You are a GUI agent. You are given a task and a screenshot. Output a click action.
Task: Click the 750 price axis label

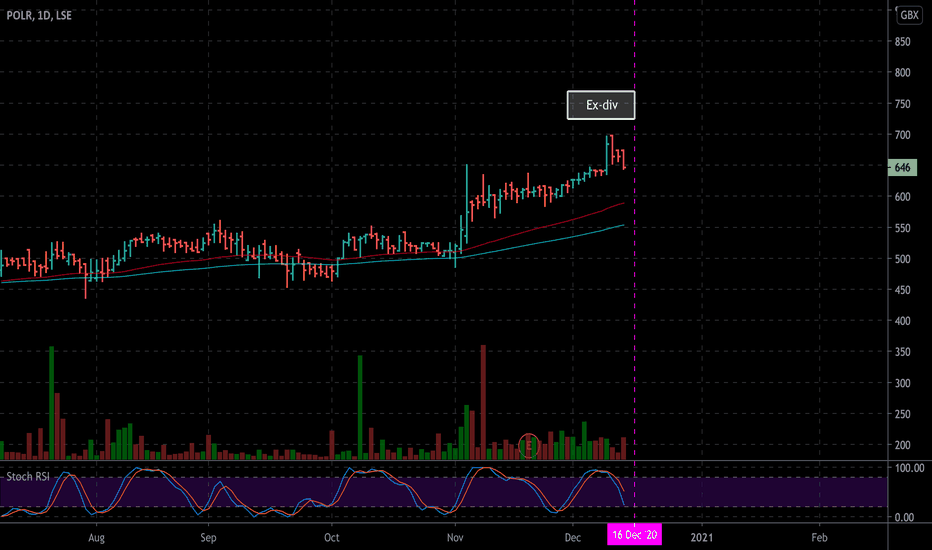902,104
